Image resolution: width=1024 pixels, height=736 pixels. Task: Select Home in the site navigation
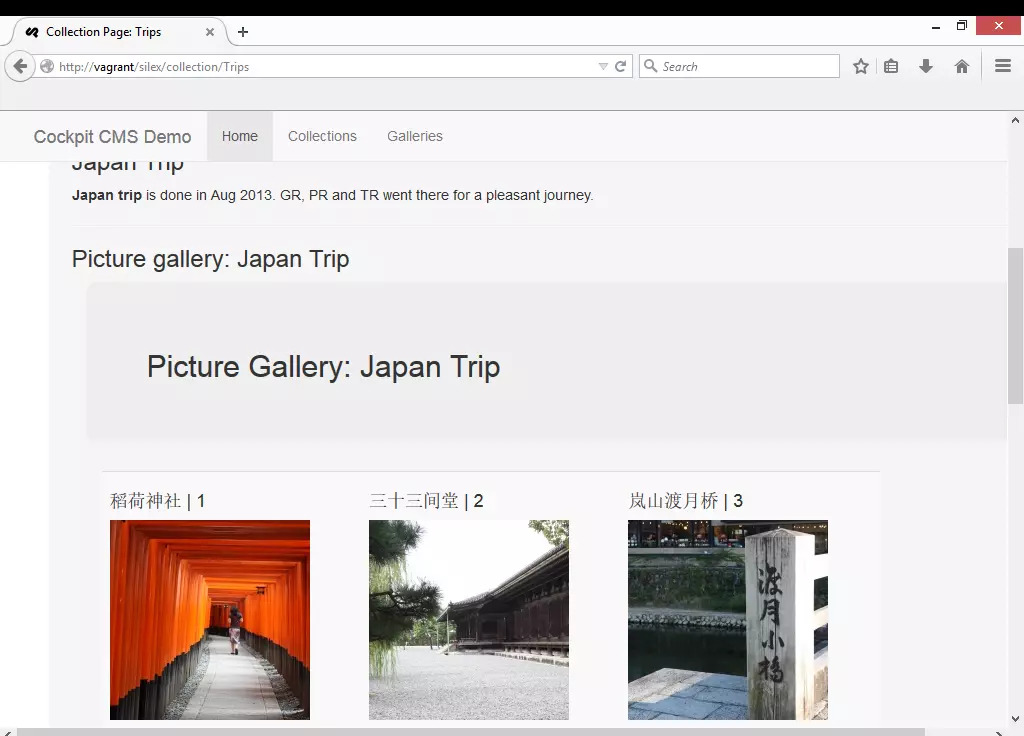pos(240,136)
